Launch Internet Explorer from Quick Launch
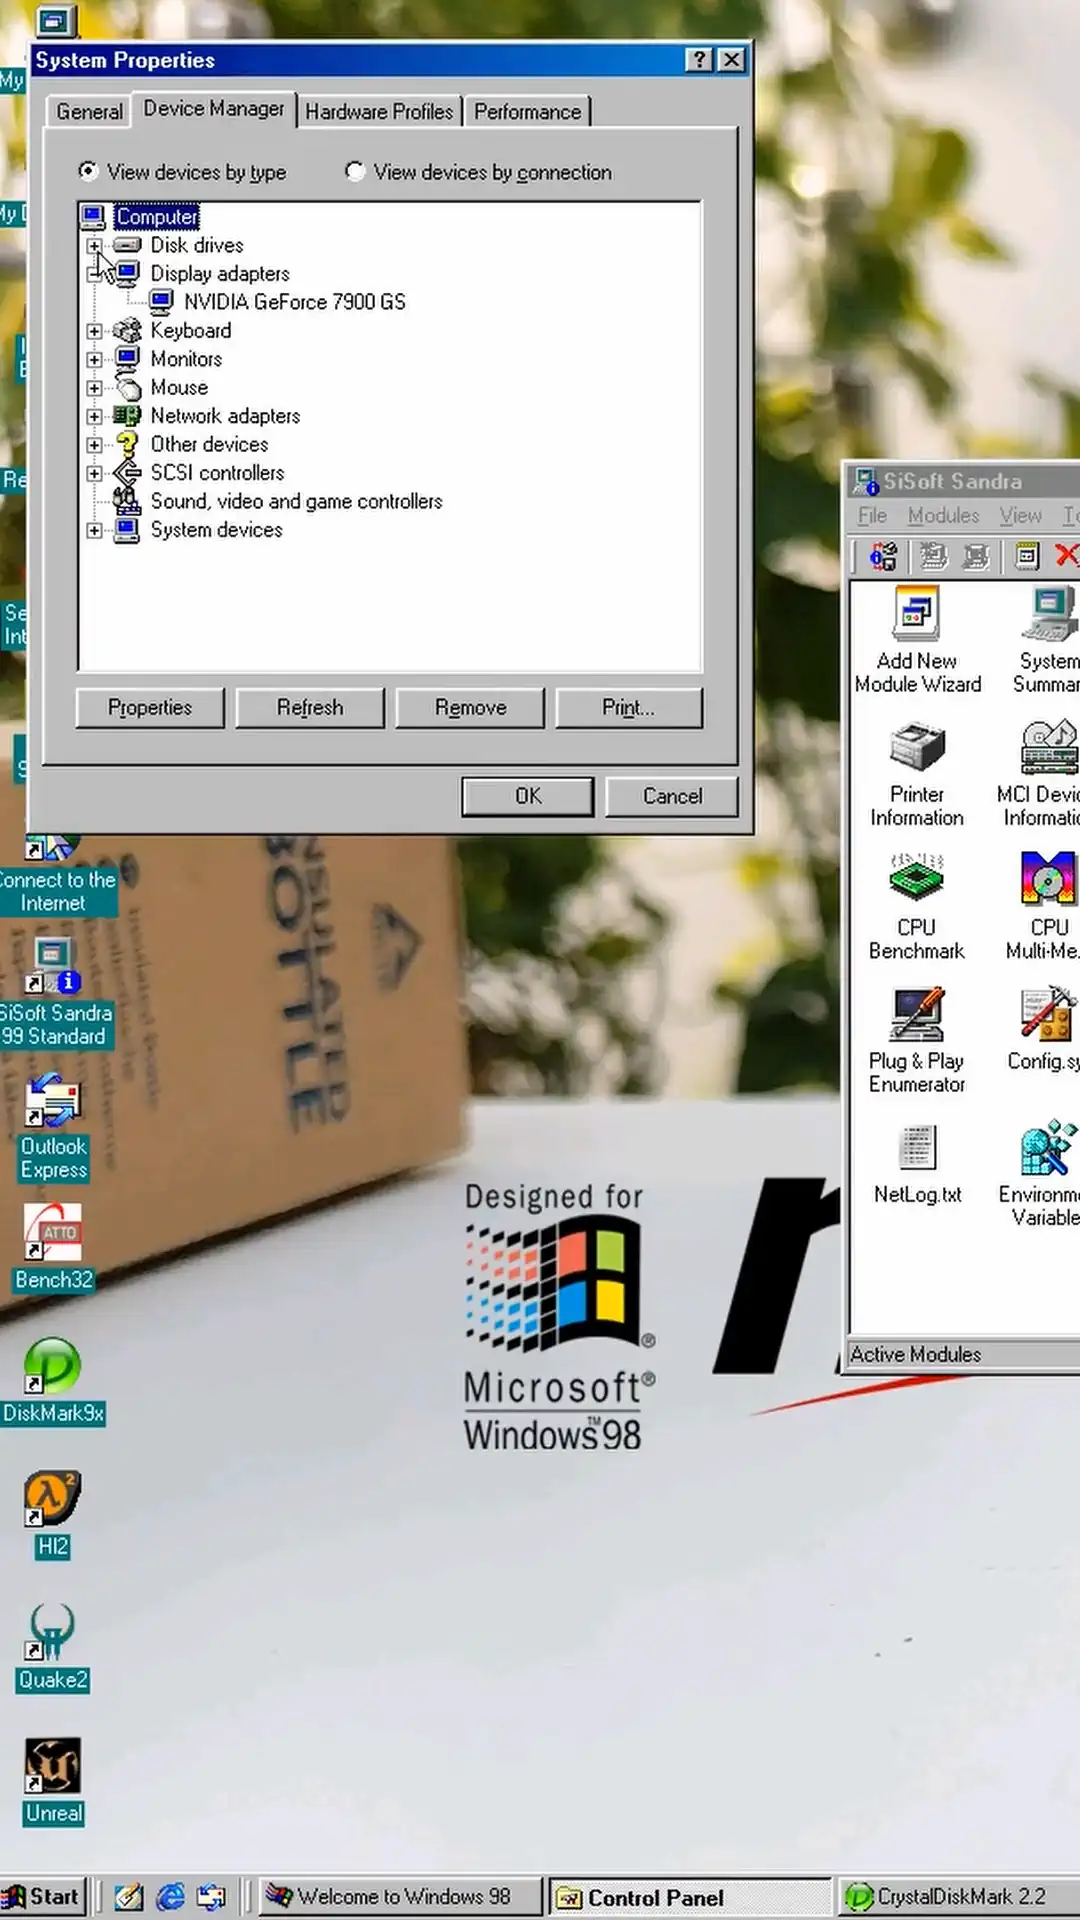Image resolution: width=1080 pixels, height=1920 pixels. [x=171, y=1896]
